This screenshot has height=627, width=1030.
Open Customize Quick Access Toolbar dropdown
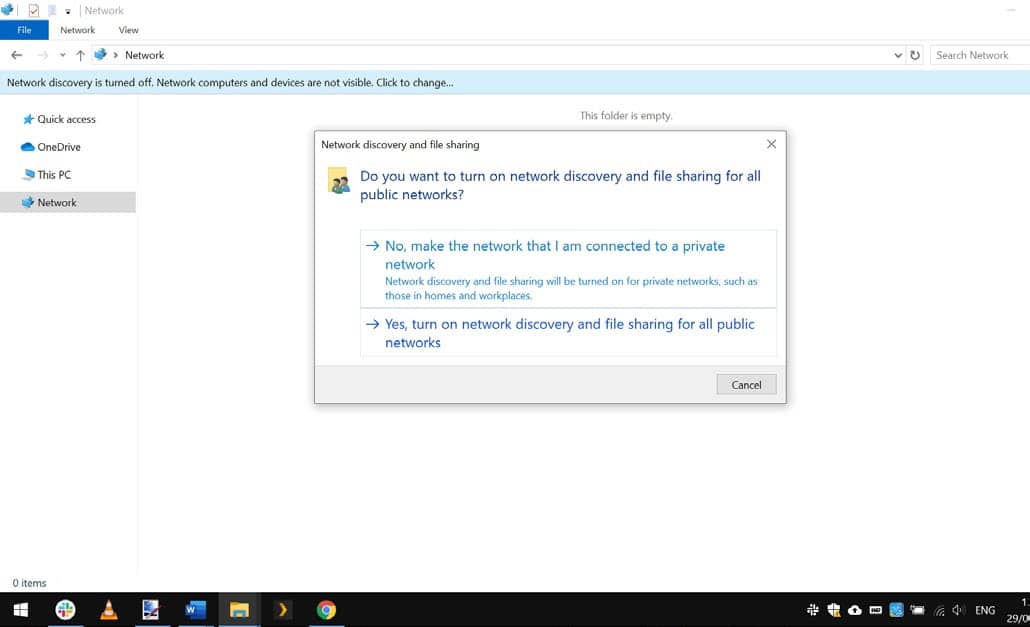[68, 11]
